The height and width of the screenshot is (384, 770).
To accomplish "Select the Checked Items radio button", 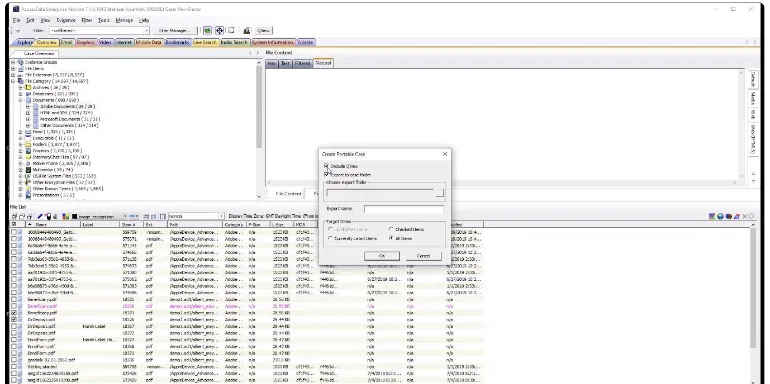I will click(391, 229).
